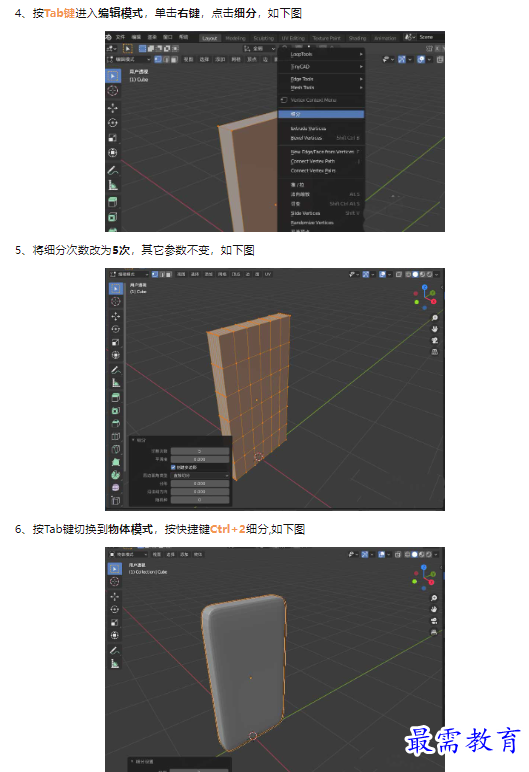The image size is (529, 772).
Task: Select the Rotate tool in the first Blender screenshot
Action: (x=113, y=123)
